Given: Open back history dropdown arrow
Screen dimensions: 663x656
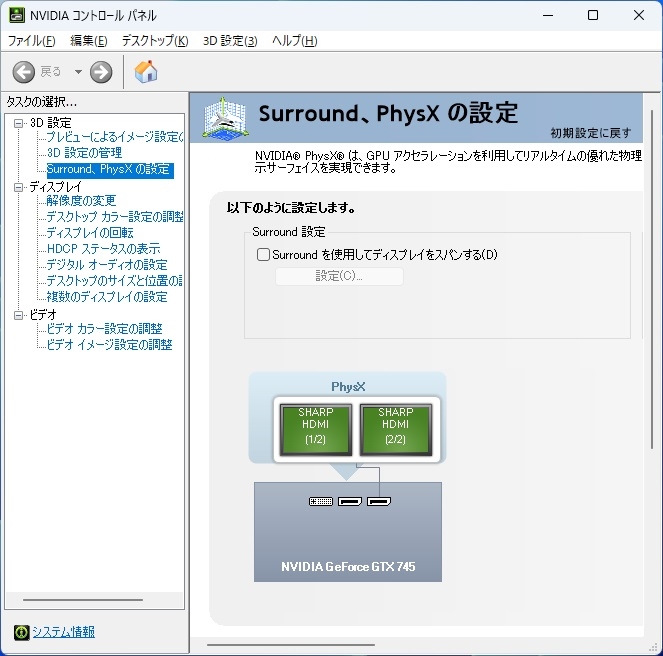Looking at the screenshot, I should point(78,71).
